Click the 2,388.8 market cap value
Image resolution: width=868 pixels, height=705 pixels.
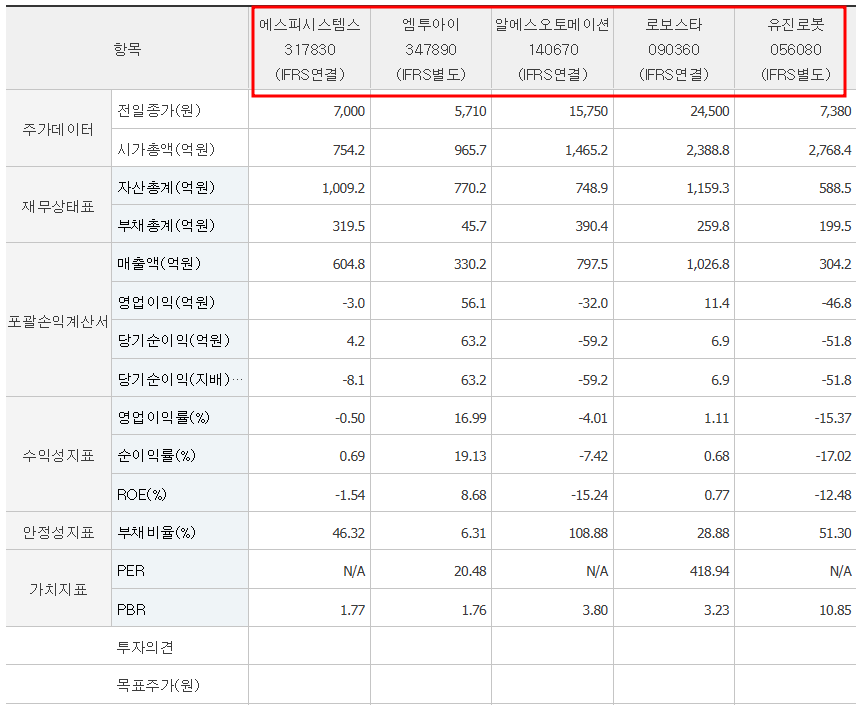(708, 150)
